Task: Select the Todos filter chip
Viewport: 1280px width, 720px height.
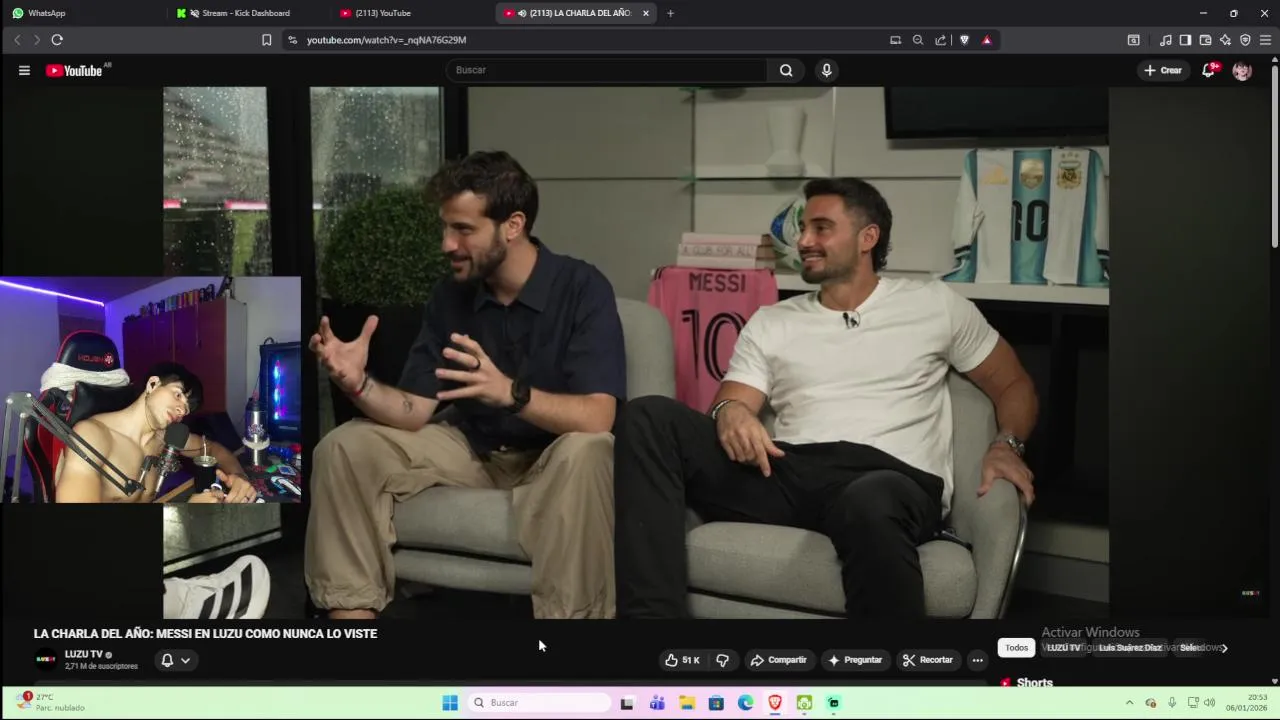Action: tap(1016, 648)
